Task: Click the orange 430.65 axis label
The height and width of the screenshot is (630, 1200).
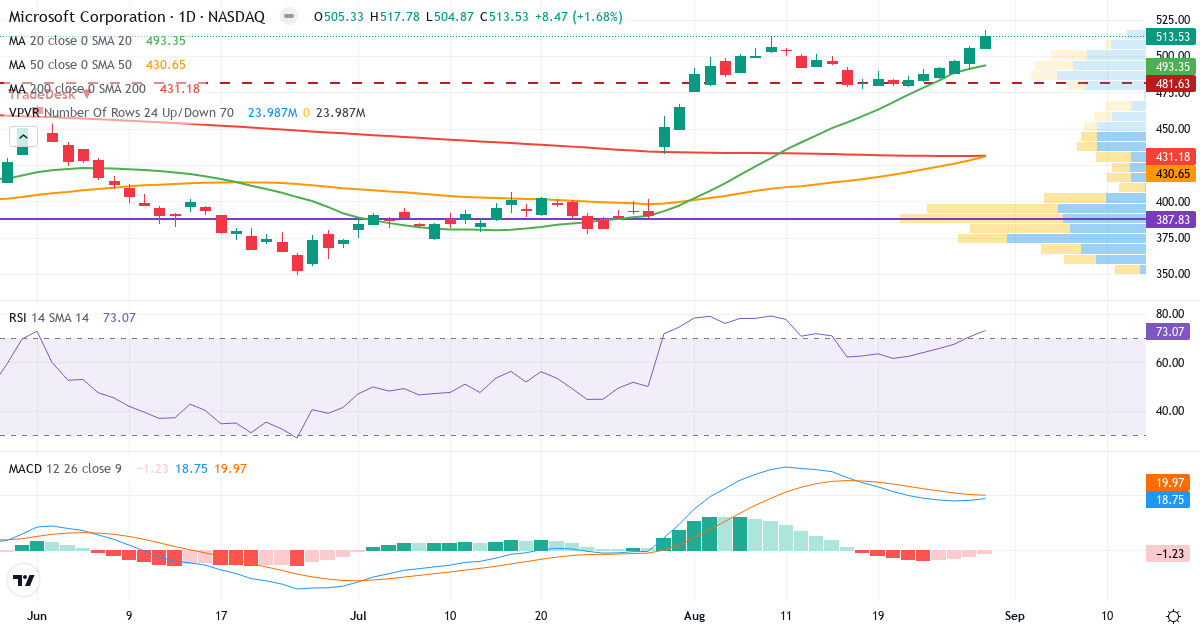Action: [x=1171, y=173]
